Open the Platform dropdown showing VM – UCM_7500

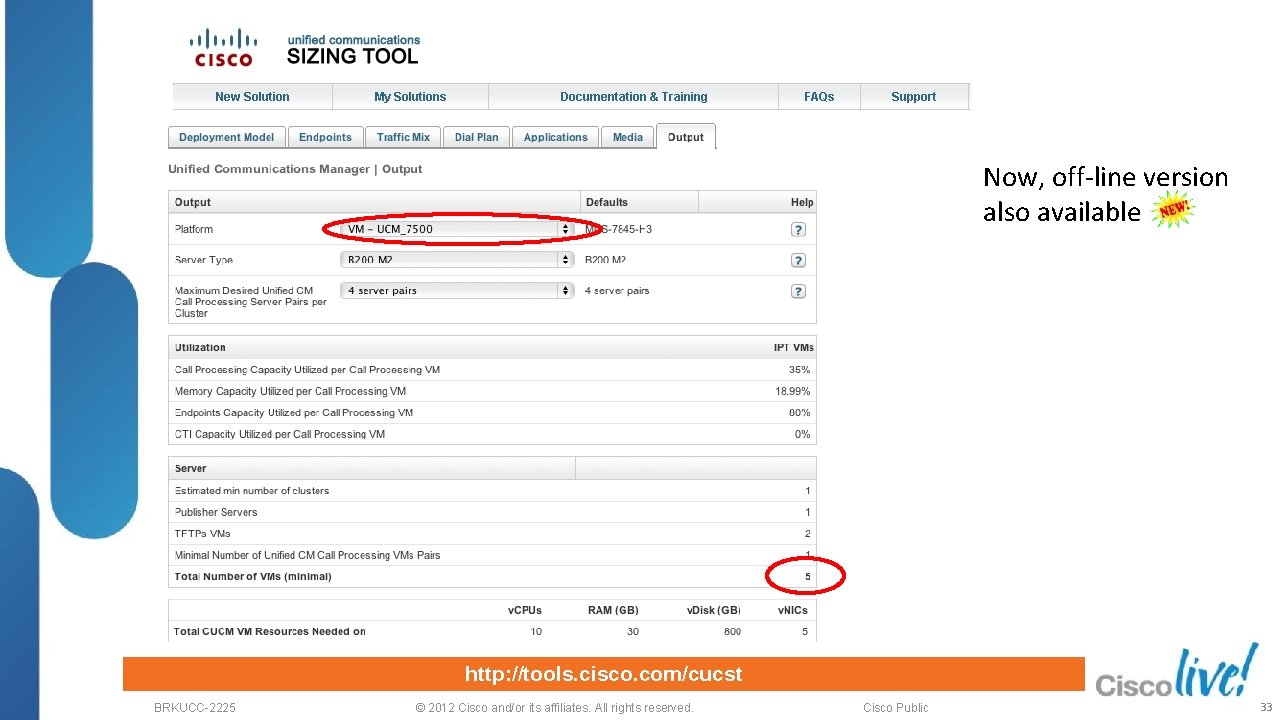pos(457,229)
